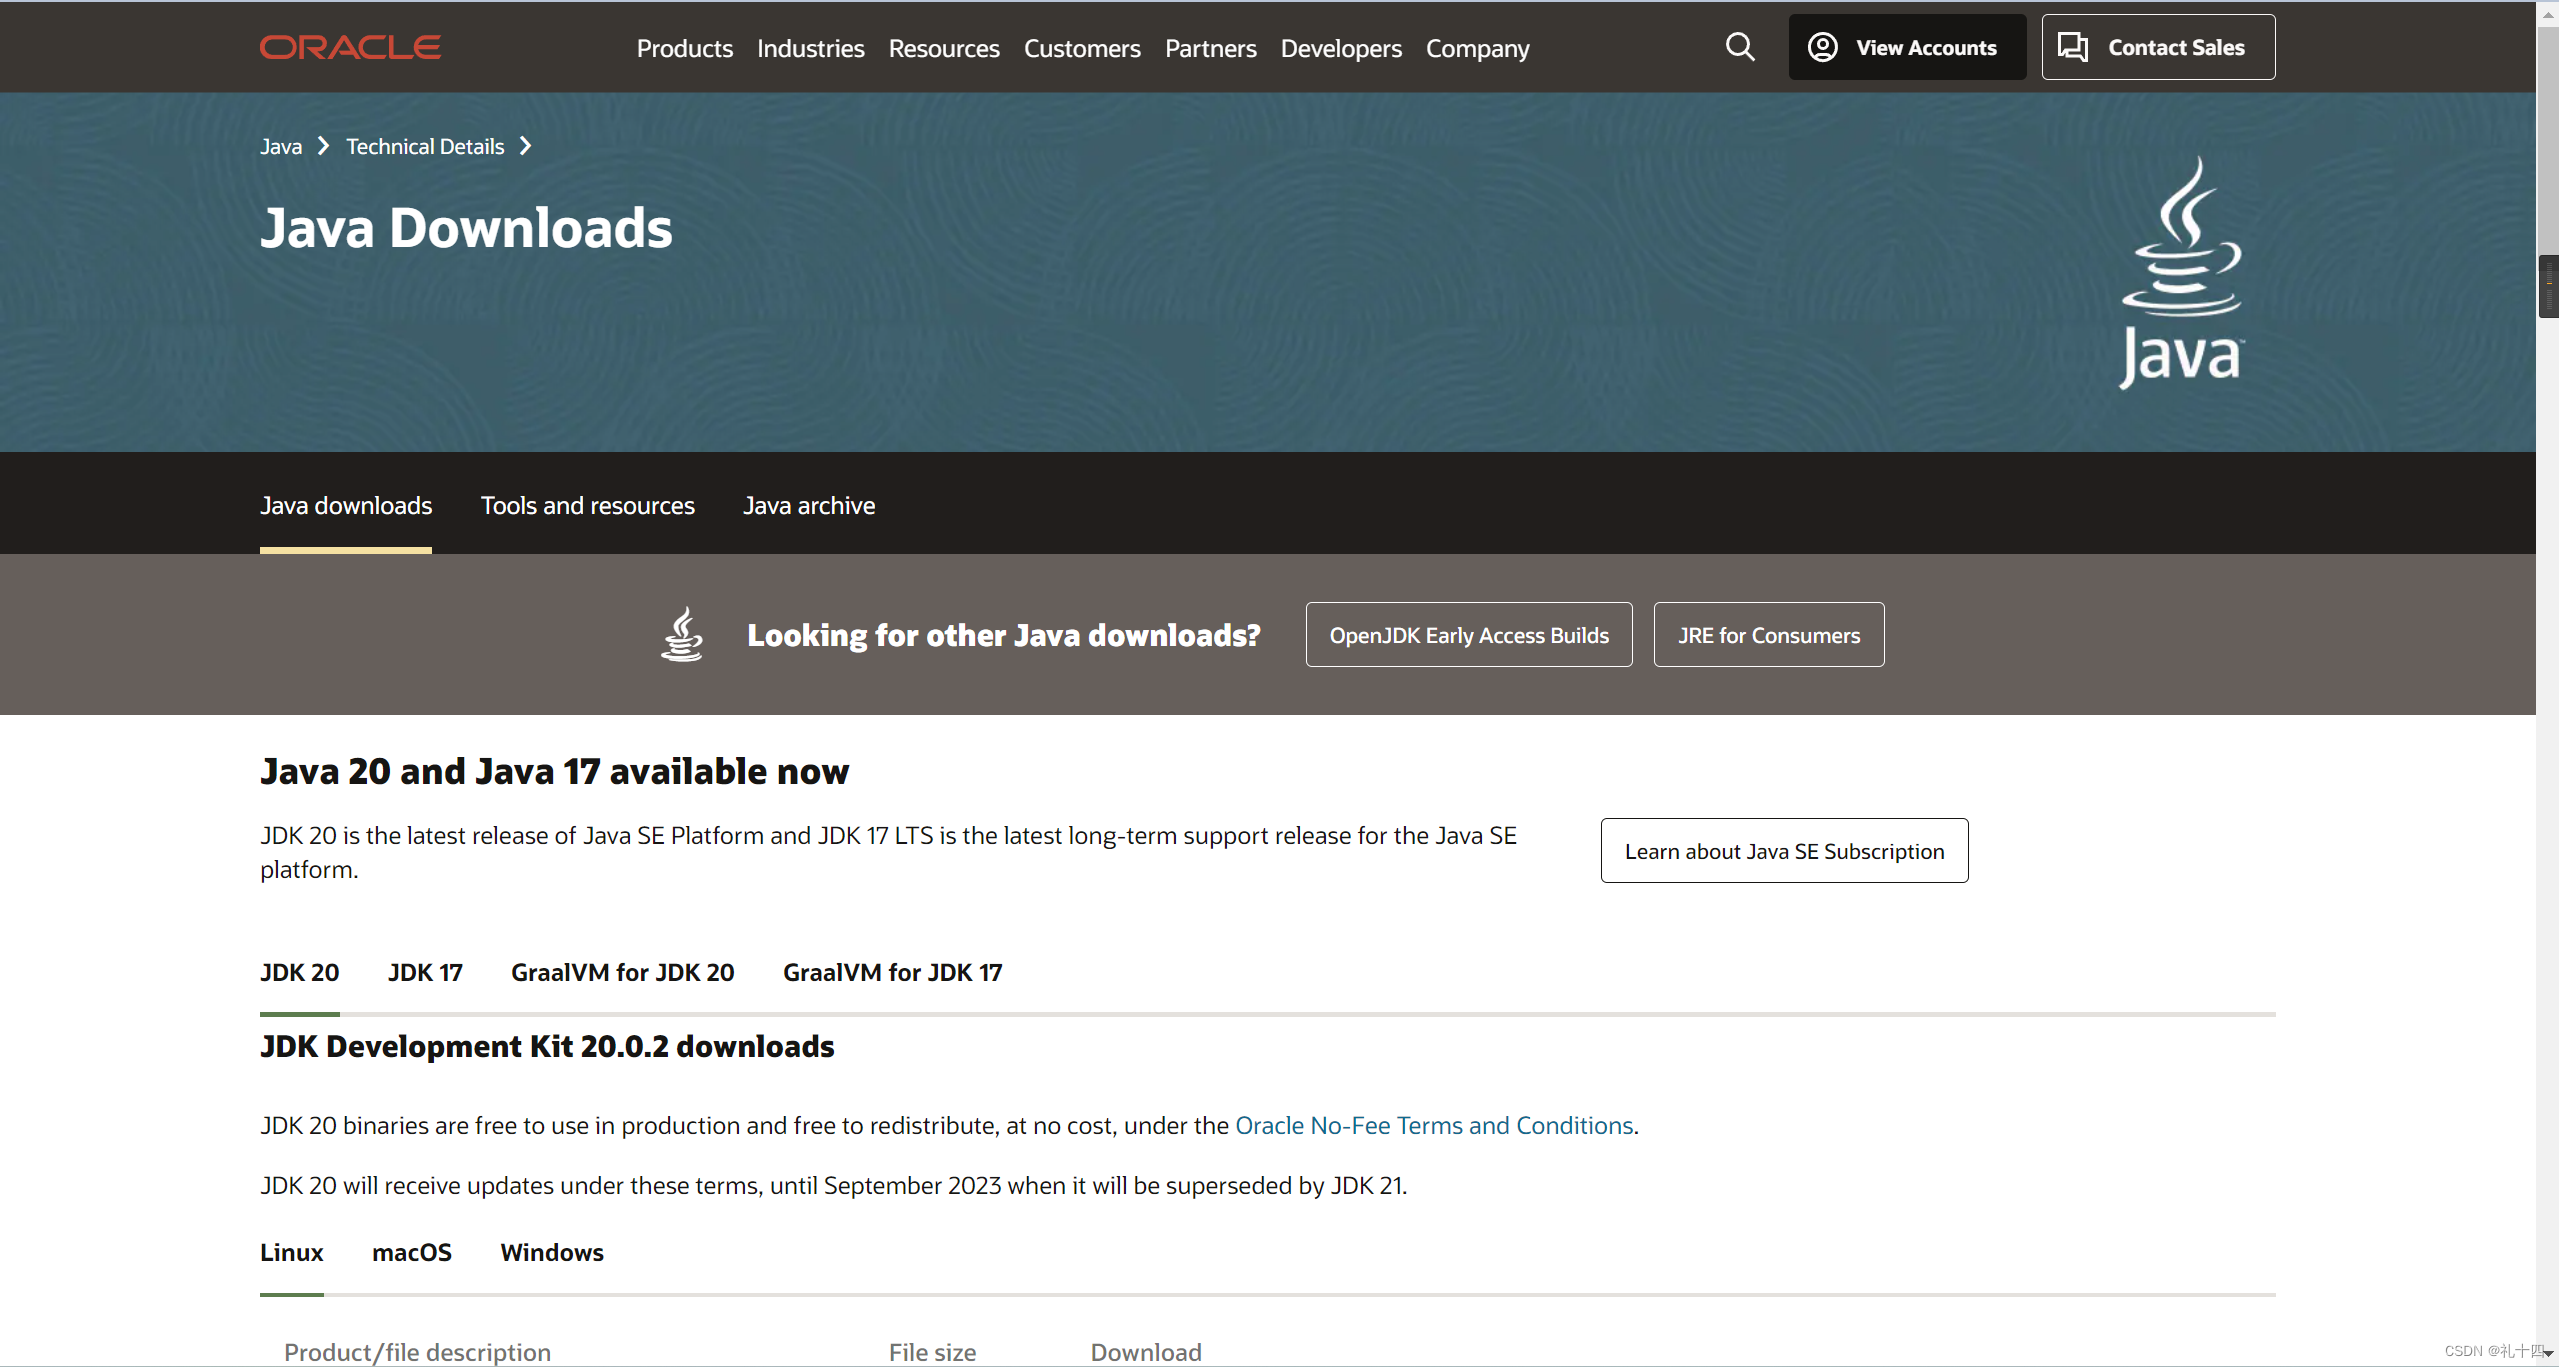The image size is (2559, 1367).
Task: Open the Developers menu
Action: (1341, 48)
